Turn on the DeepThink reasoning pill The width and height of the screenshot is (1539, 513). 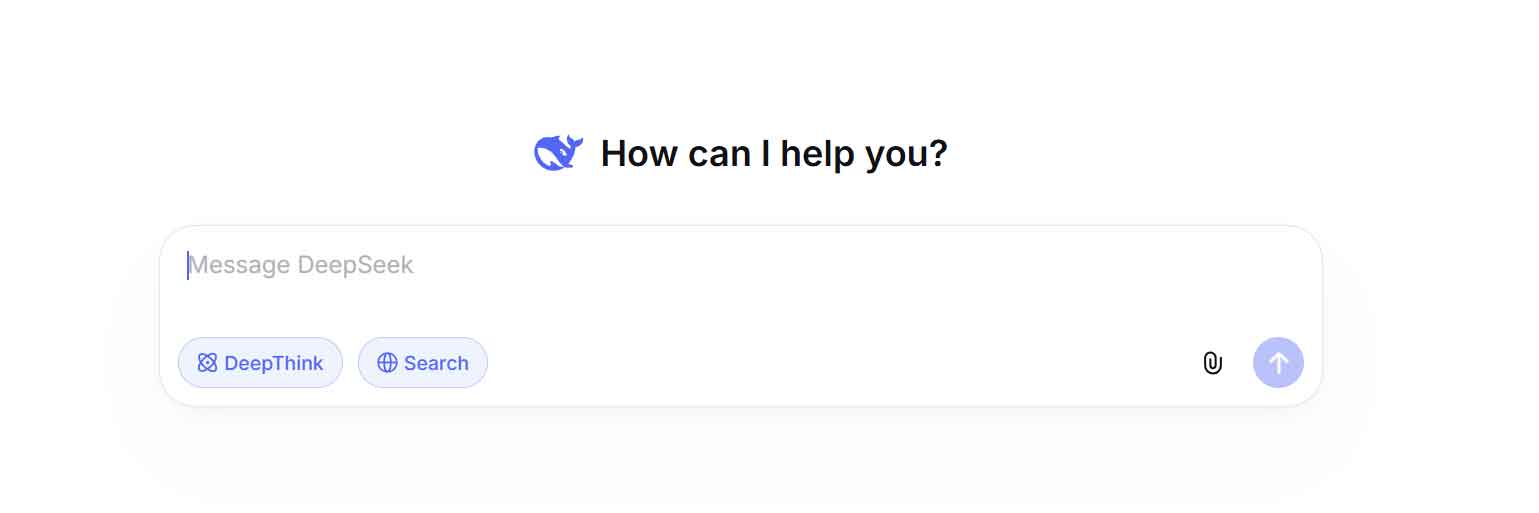click(260, 363)
